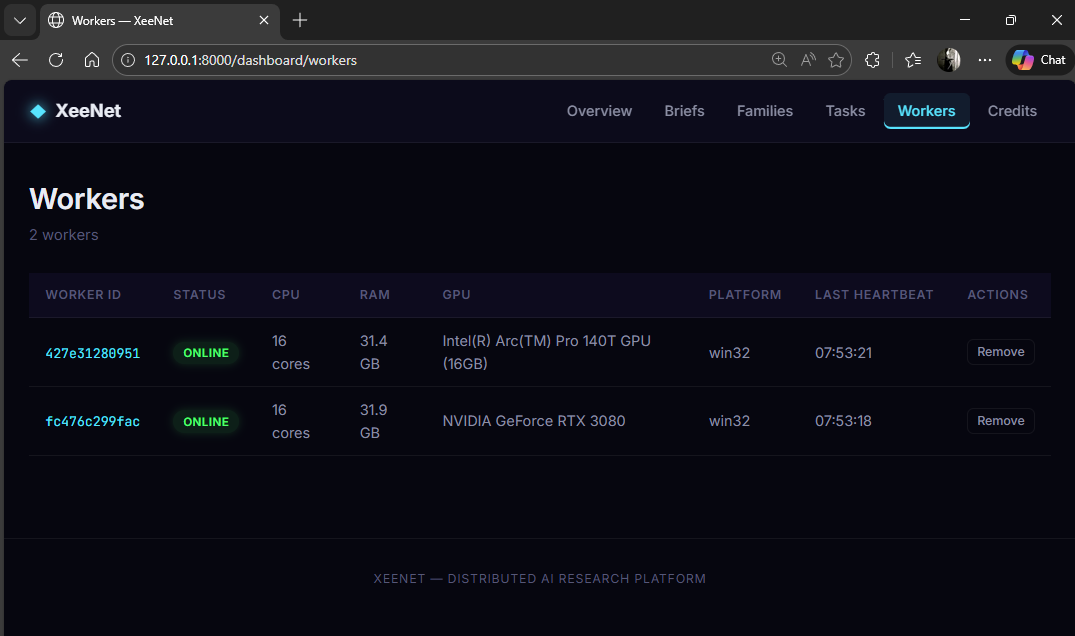The width and height of the screenshot is (1075, 636).
Task: Click the XeeNet diamond logo icon
Action: [38, 111]
